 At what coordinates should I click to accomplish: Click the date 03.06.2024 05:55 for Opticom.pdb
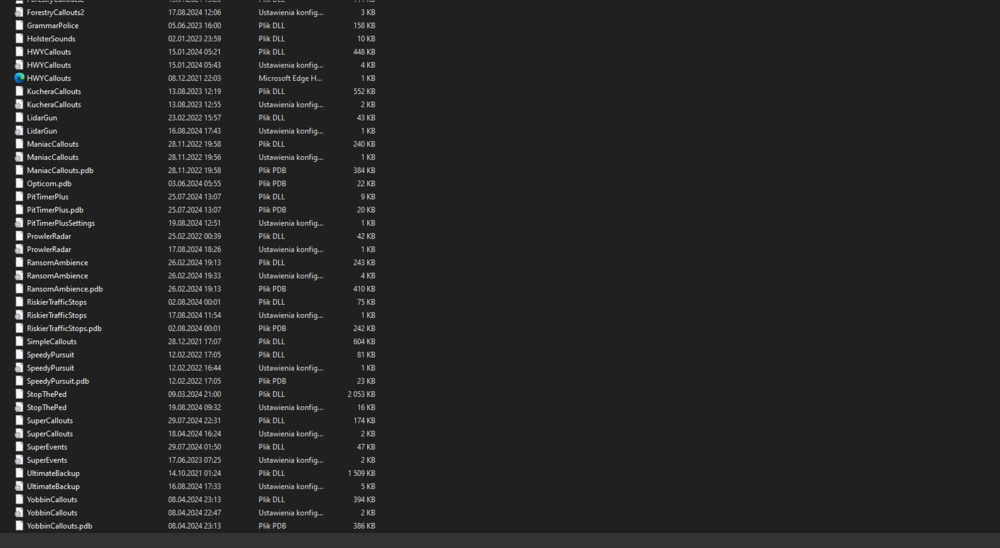(195, 183)
